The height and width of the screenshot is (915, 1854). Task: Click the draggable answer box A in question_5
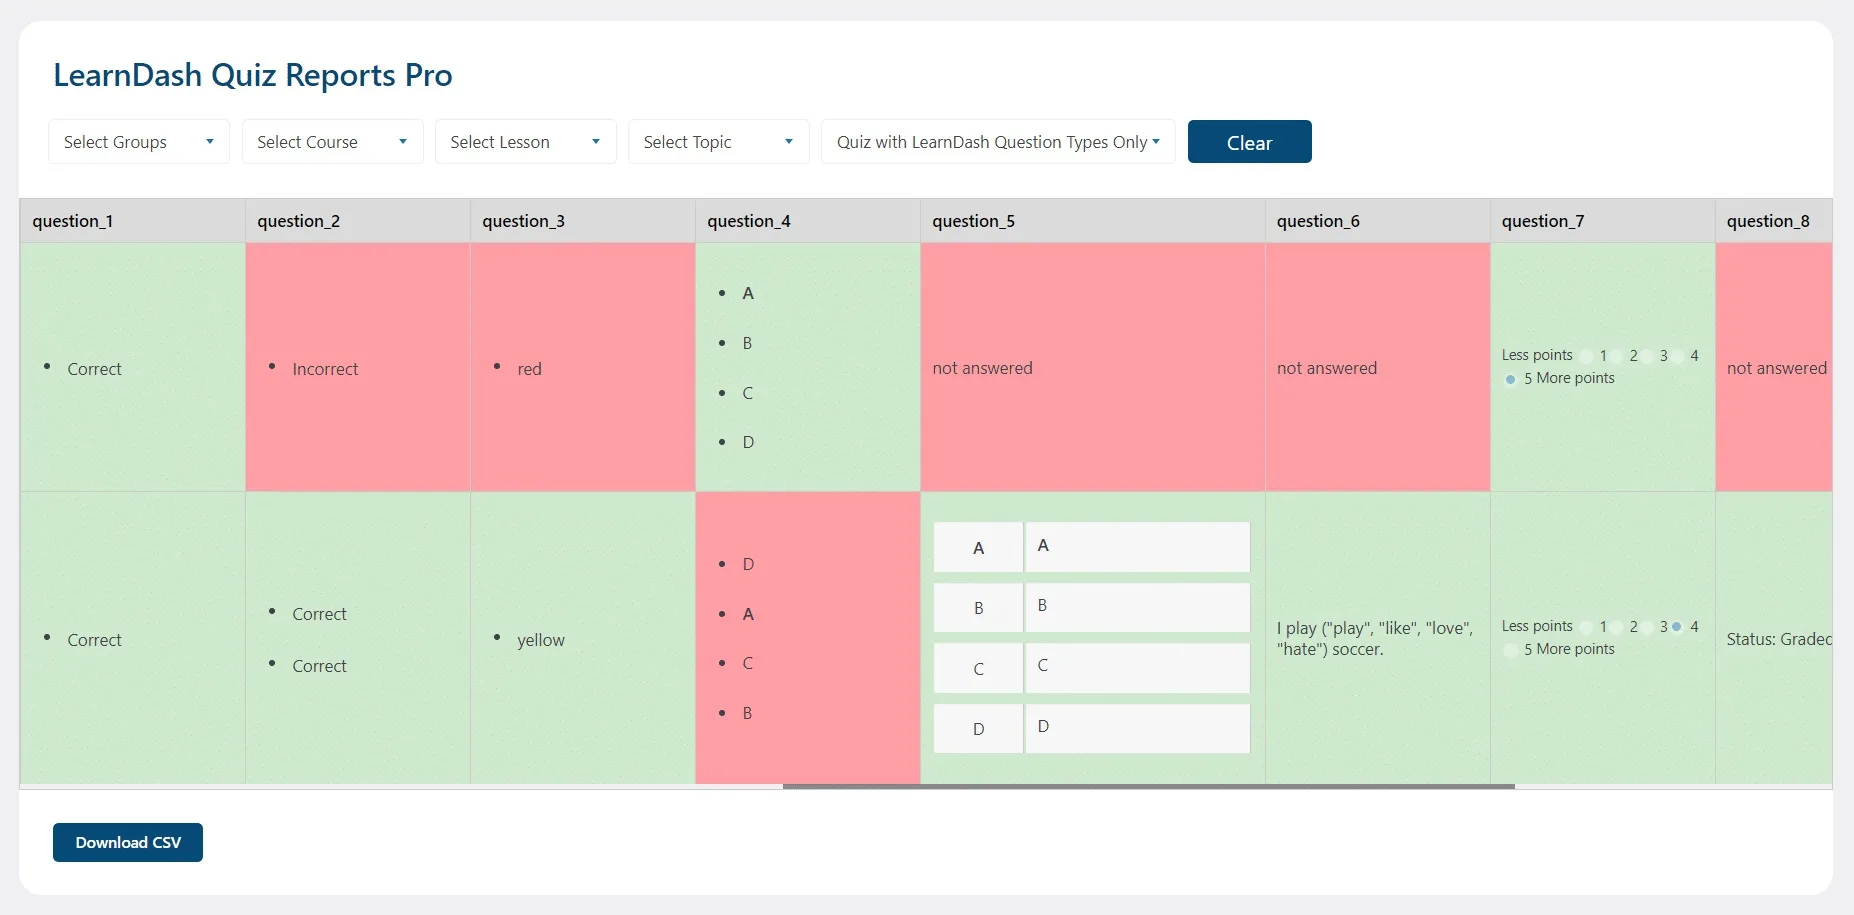[x=1137, y=546]
